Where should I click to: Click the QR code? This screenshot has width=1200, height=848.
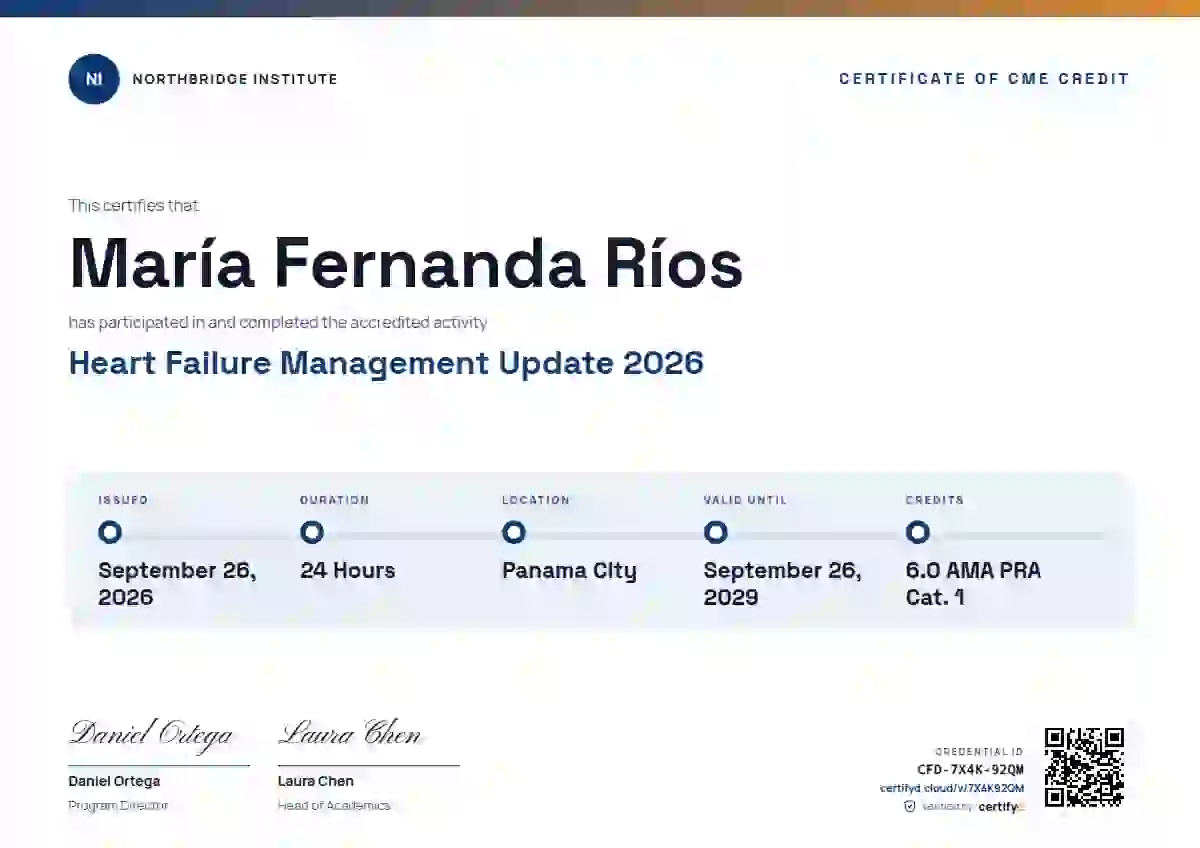(1084, 767)
